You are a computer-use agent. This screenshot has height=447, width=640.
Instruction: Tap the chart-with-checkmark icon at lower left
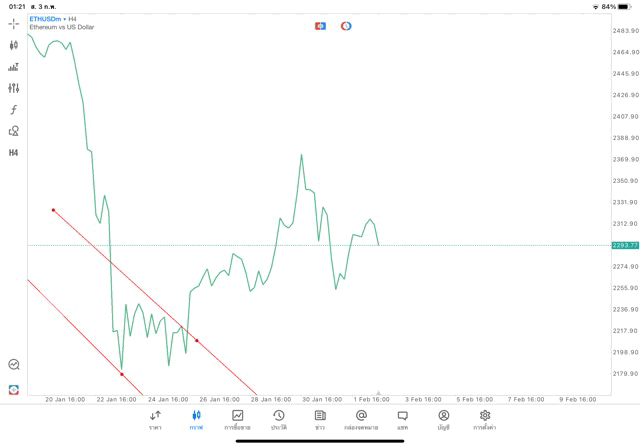tap(14, 365)
